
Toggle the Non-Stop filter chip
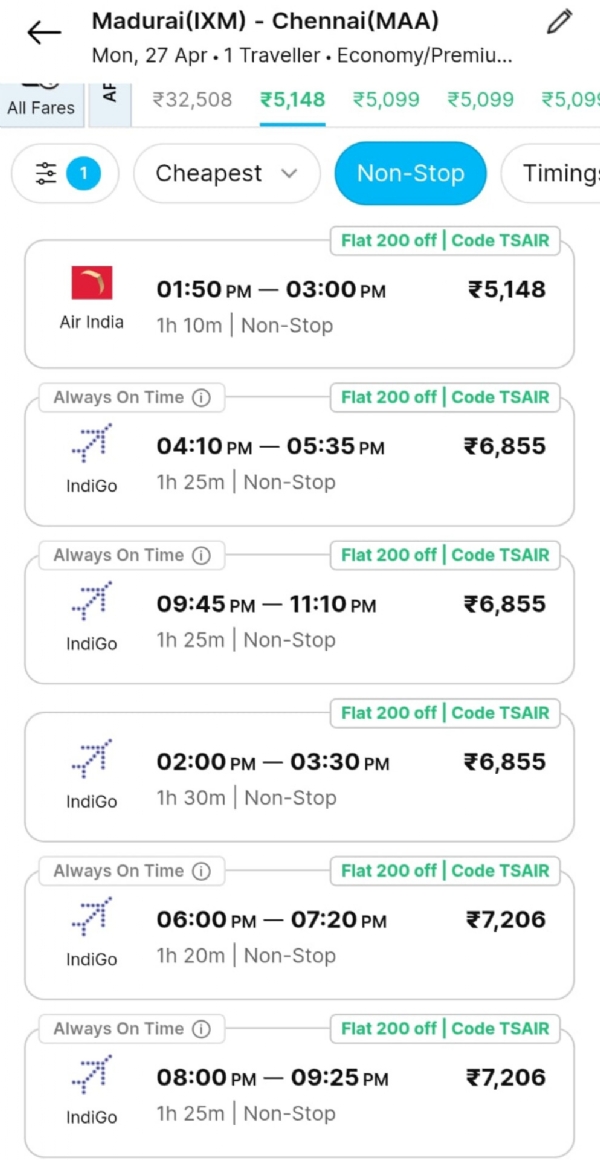pos(410,174)
